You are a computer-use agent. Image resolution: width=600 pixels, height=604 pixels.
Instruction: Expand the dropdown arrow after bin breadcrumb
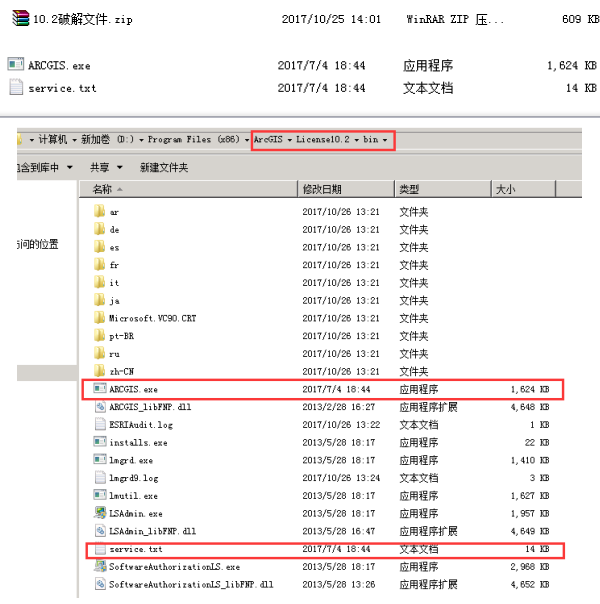pyautogui.click(x=385, y=140)
